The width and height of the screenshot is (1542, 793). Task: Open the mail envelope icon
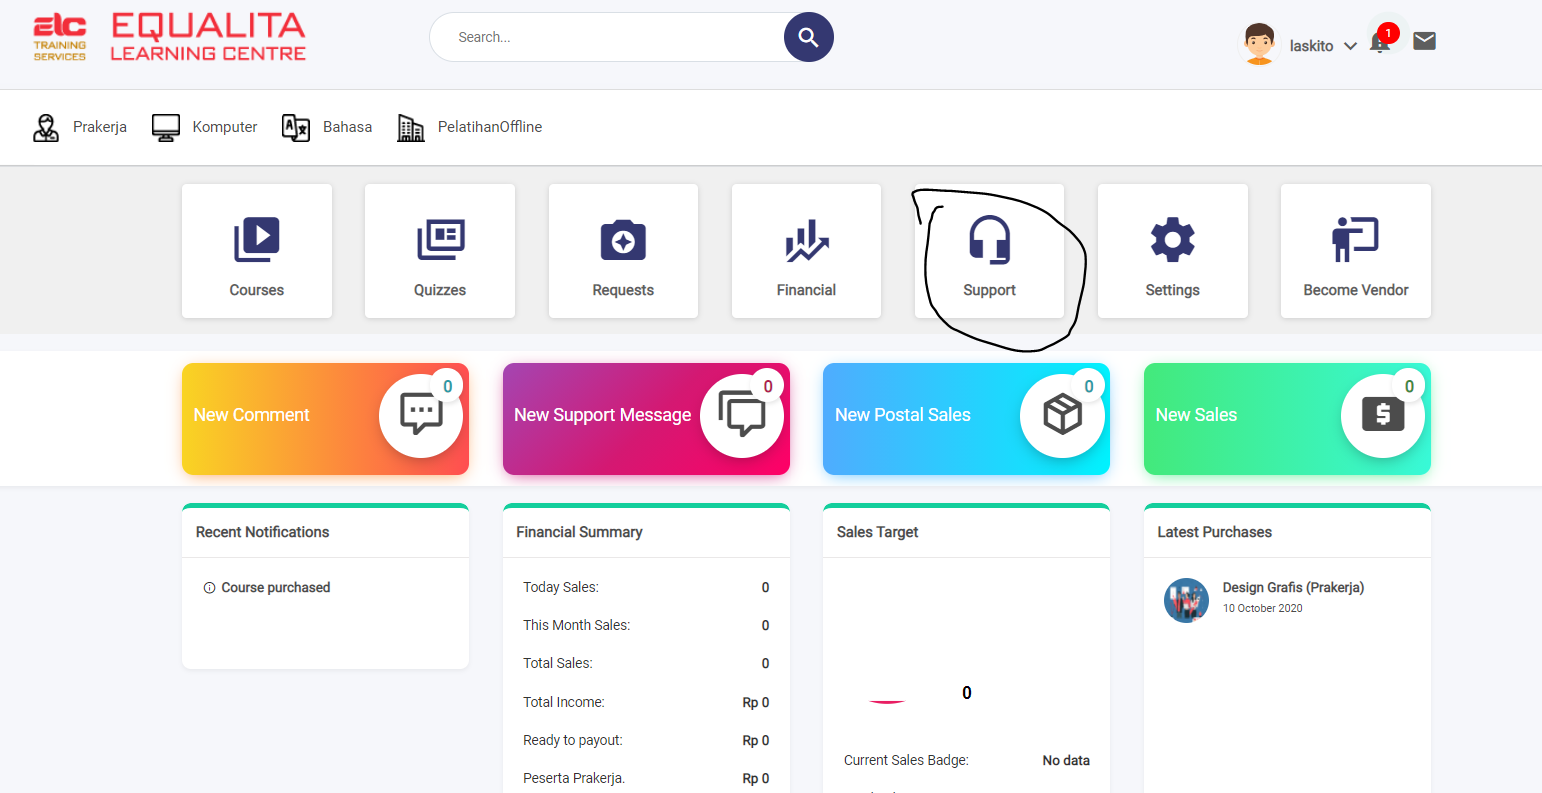pyautogui.click(x=1424, y=41)
